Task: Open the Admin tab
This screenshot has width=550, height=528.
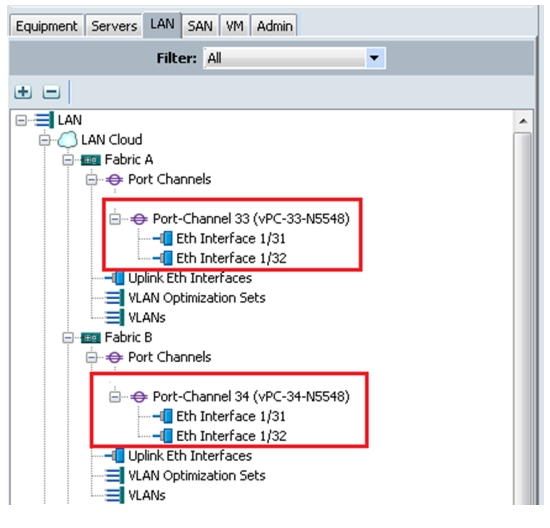Action: tap(274, 26)
